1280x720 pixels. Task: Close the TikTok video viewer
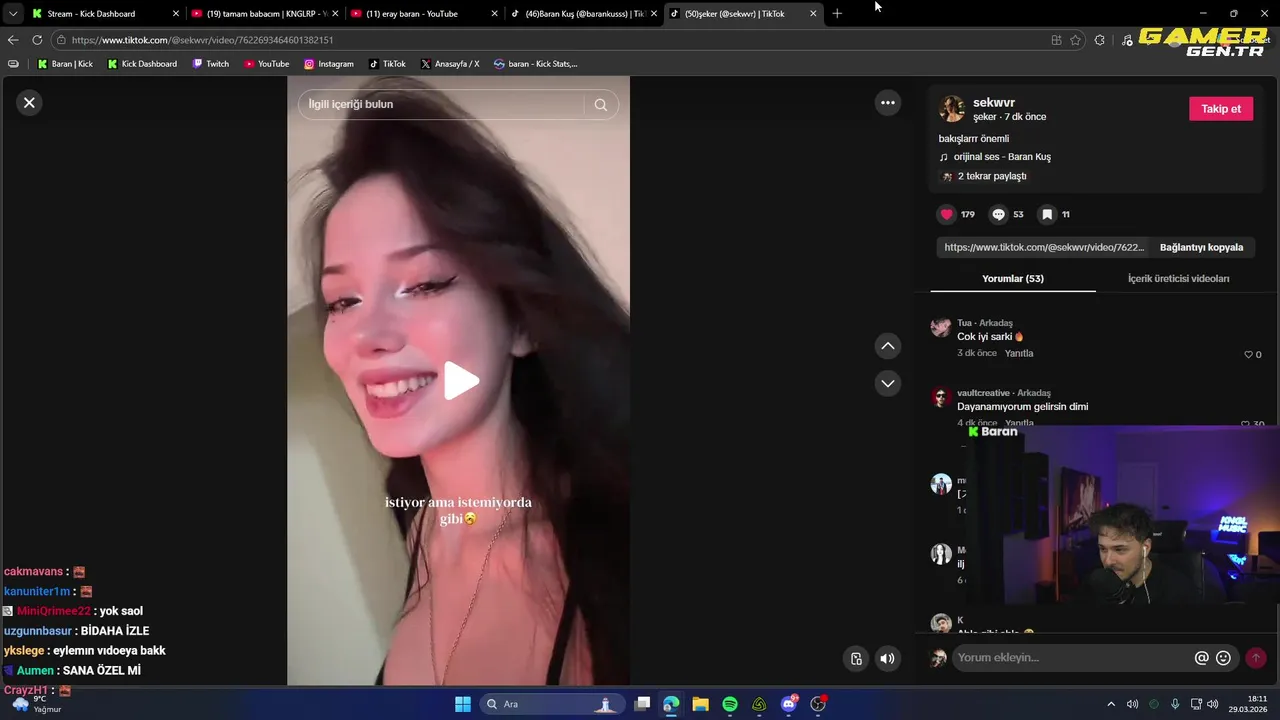pyautogui.click(x=29, y=102)
